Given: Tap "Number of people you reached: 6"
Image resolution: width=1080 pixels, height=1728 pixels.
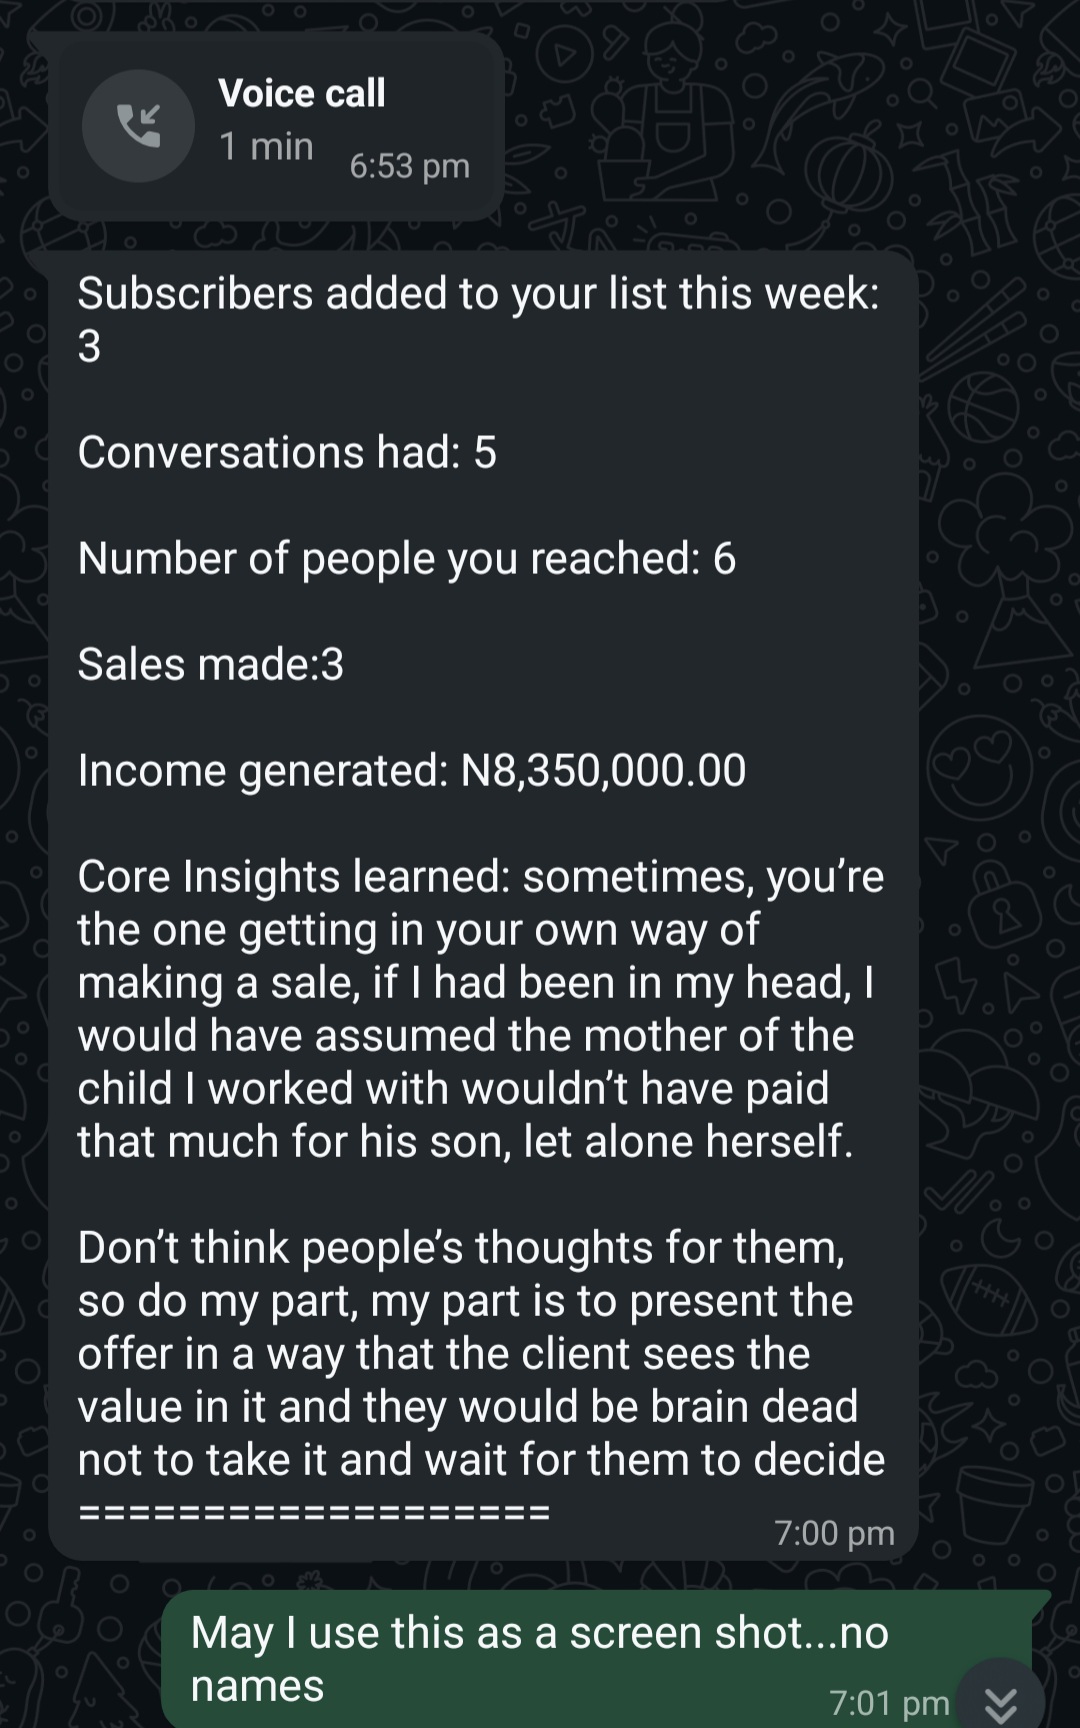Looking at the screenshot, I should coord(406,559).
